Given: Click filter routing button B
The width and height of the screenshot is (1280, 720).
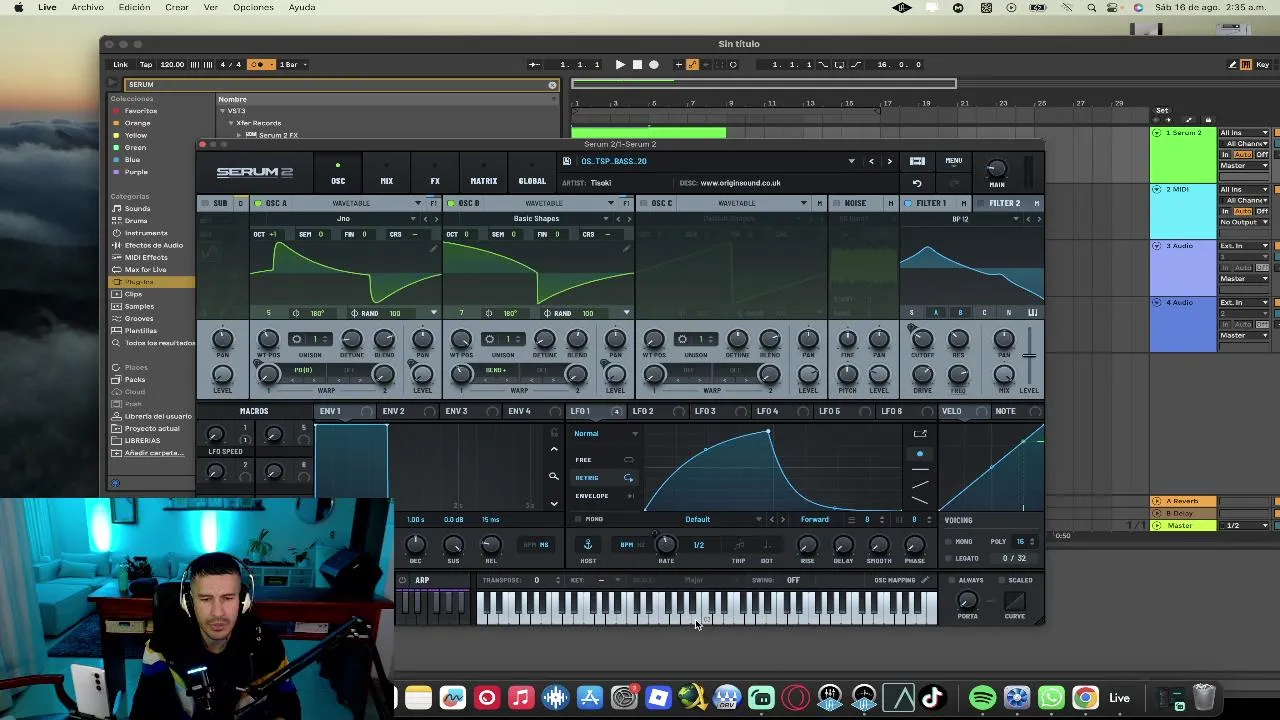Looking at the screenshot, I should coord(960,313).
